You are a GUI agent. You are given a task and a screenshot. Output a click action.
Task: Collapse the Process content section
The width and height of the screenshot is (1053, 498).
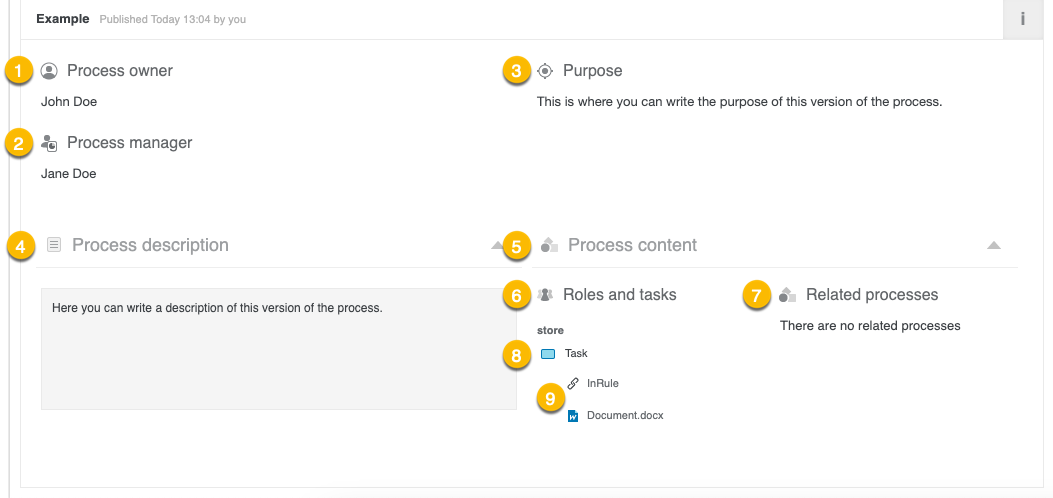pos(993,245)
